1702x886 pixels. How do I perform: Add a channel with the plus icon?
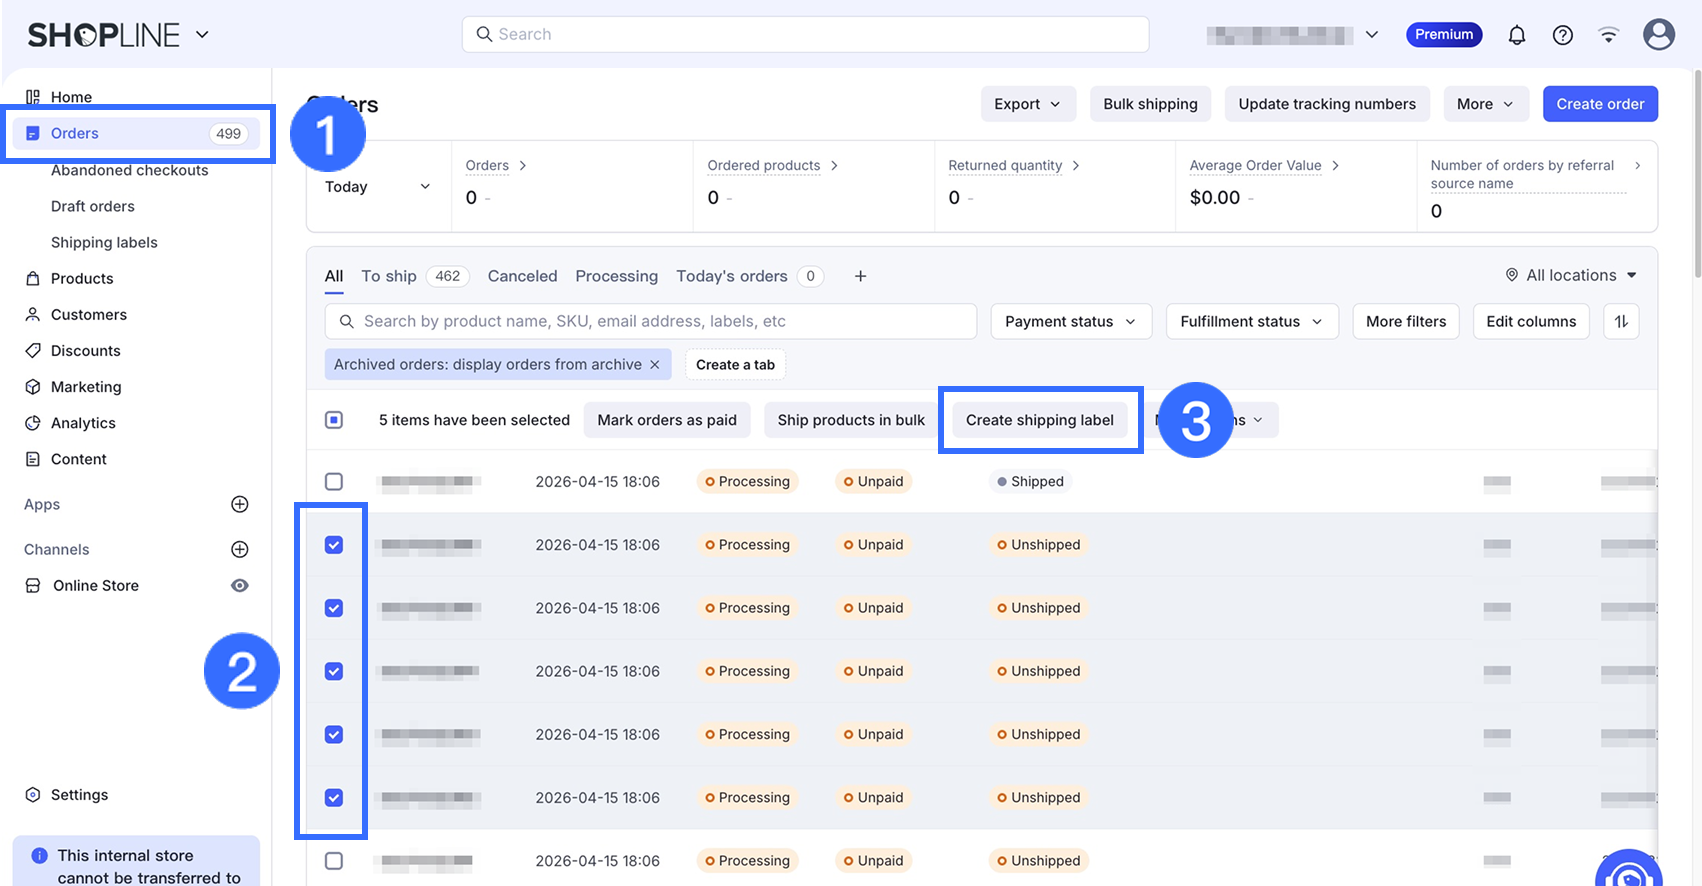pyautogui.click(x=240, y=549)
